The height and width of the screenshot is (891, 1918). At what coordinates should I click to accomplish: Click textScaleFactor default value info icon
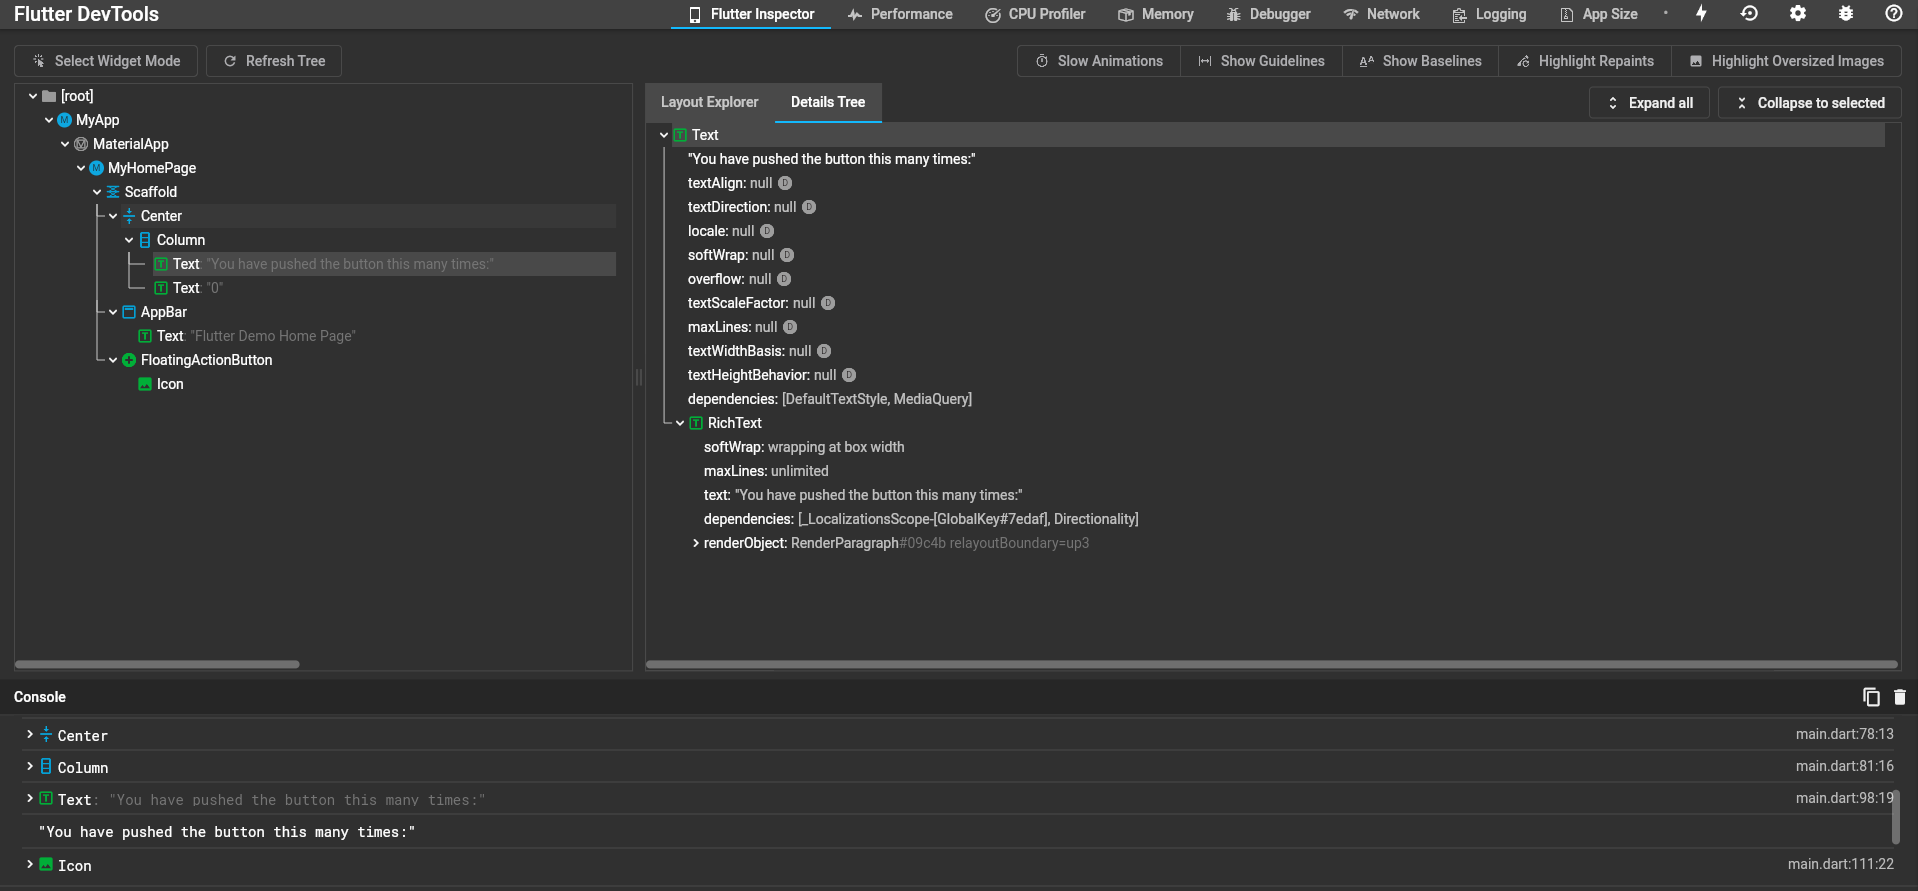(x=828, y=303)
